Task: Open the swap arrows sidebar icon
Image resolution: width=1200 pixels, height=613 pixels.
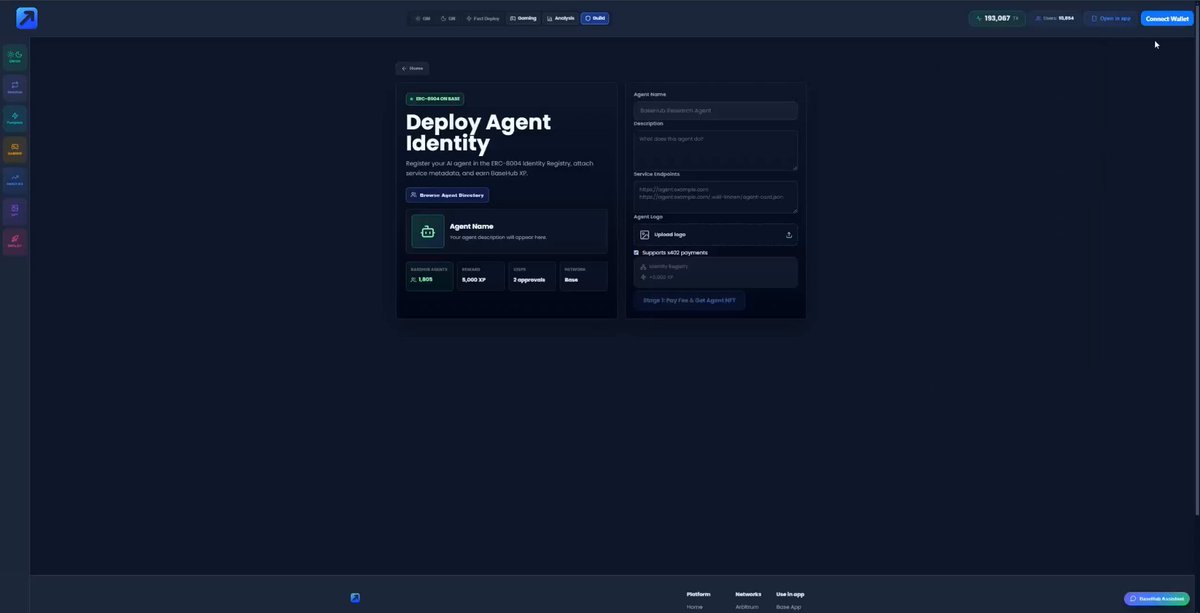Action: pyautogui.click(x=15, y=88)
